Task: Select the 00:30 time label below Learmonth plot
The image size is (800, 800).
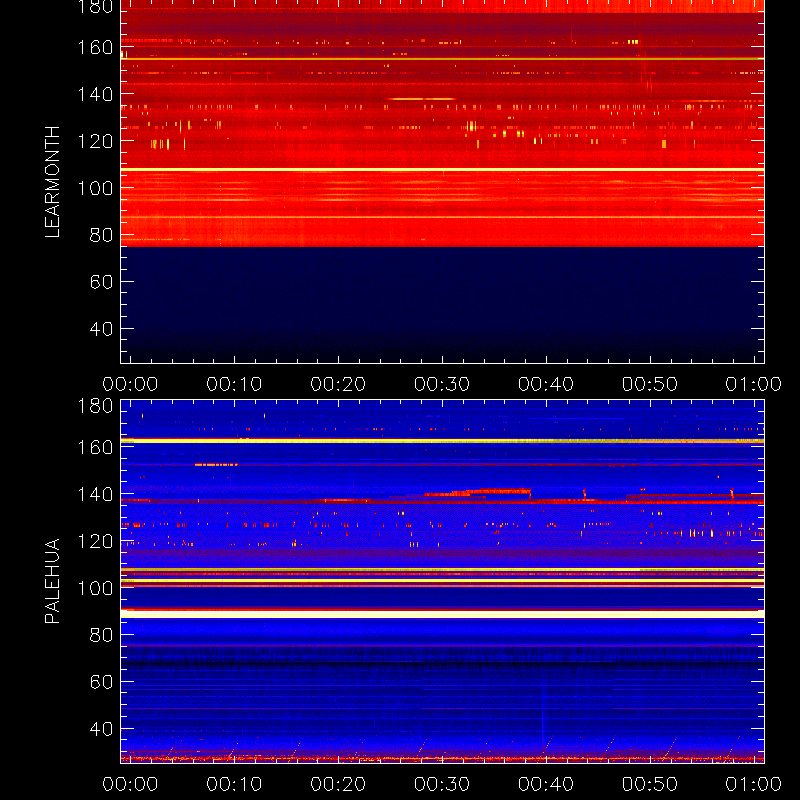Action: pyautogui.click(x=442, y=384)
